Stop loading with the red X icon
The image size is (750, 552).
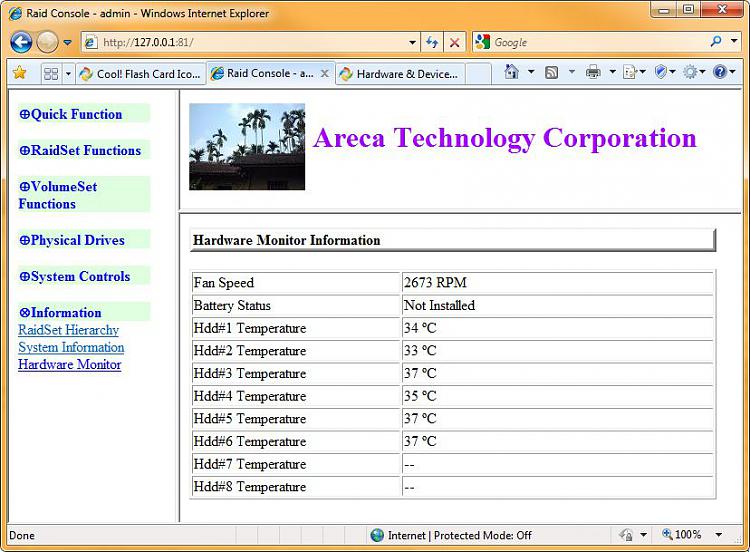click(x=454, y=43)
